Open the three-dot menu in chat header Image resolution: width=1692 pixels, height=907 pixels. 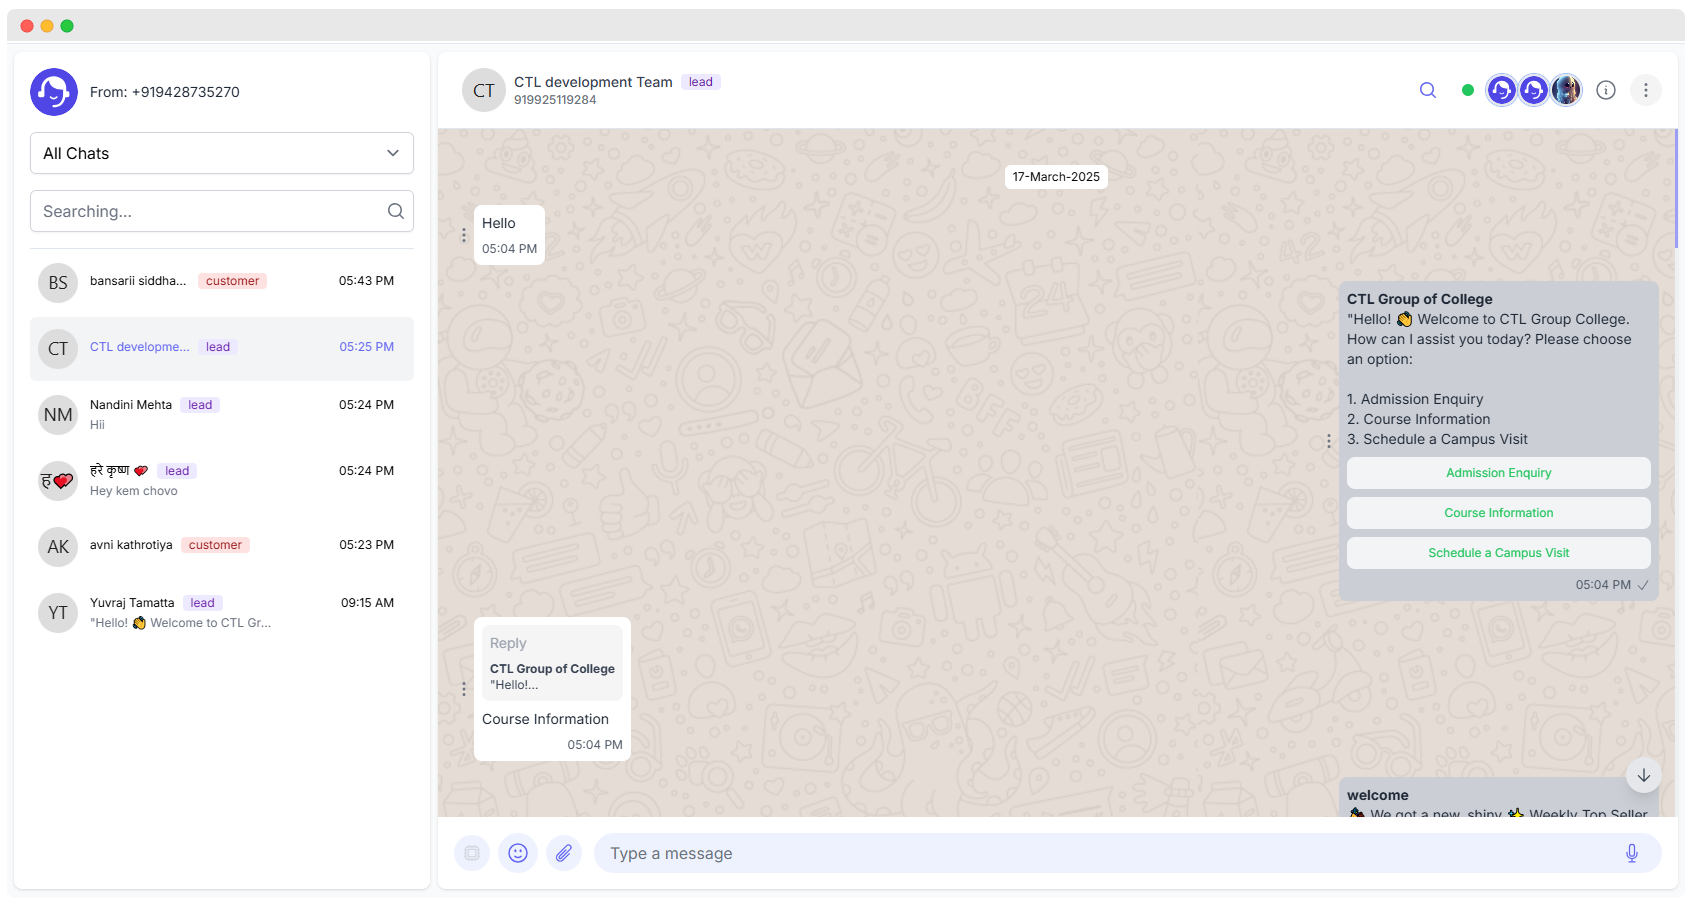click(1646, 90)
